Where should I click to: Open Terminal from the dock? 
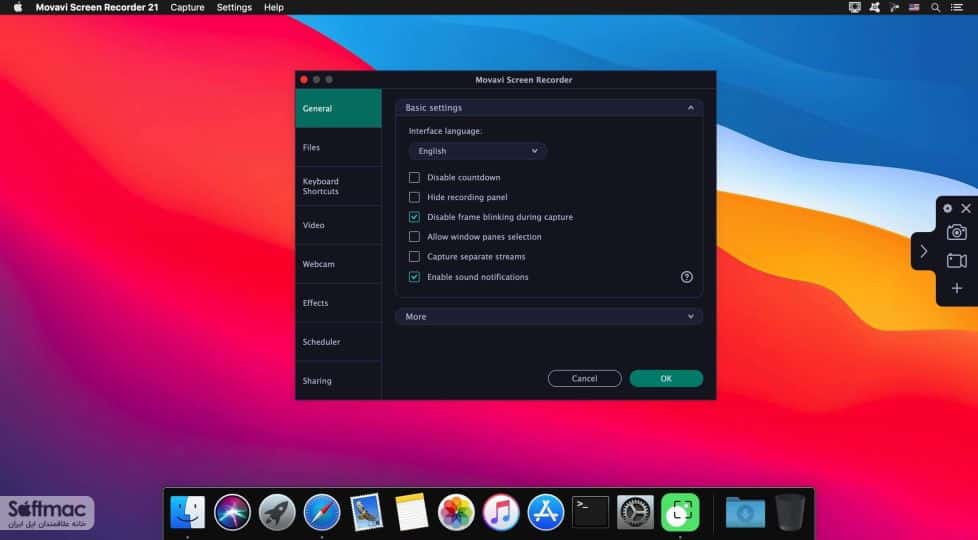tap(591, 513)
